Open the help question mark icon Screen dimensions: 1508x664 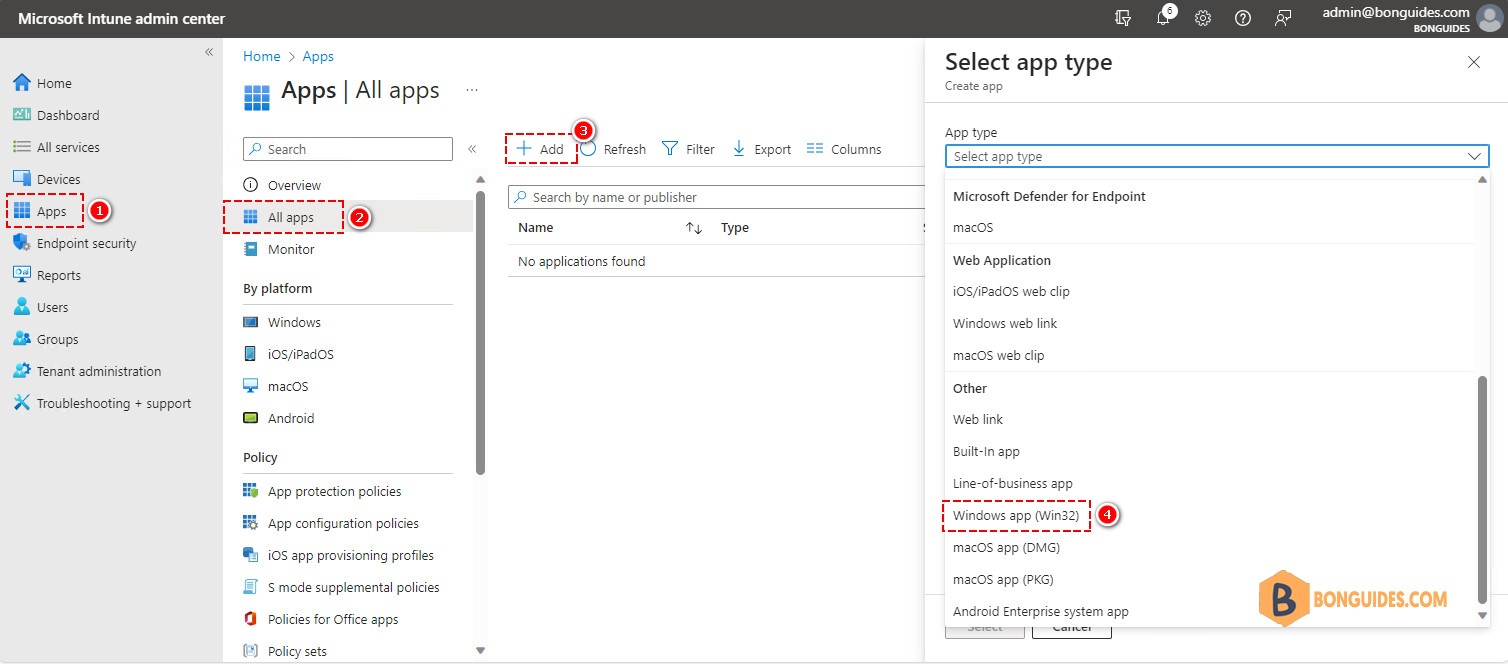pyautogui.click(x=1243, y=18)
